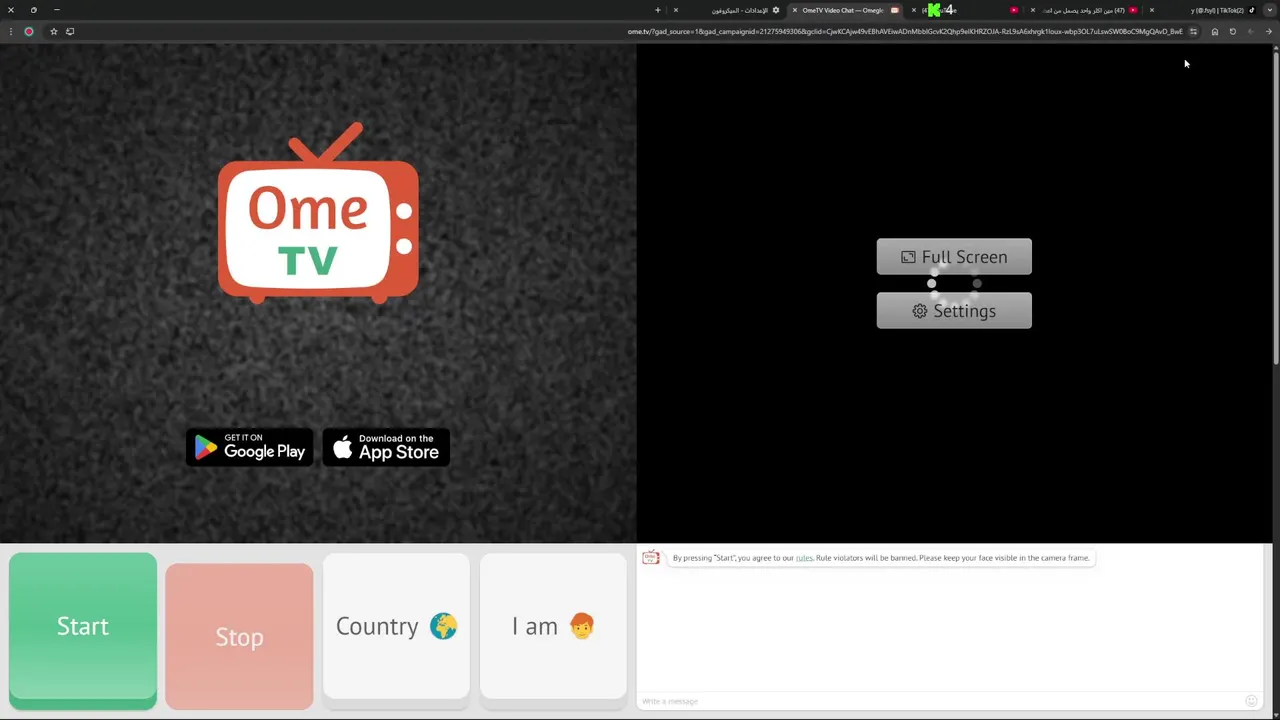Switch to the الإعدادات الميكروفون settings tab
This screenshot has height=720, width=1280.
coord(730,10)
